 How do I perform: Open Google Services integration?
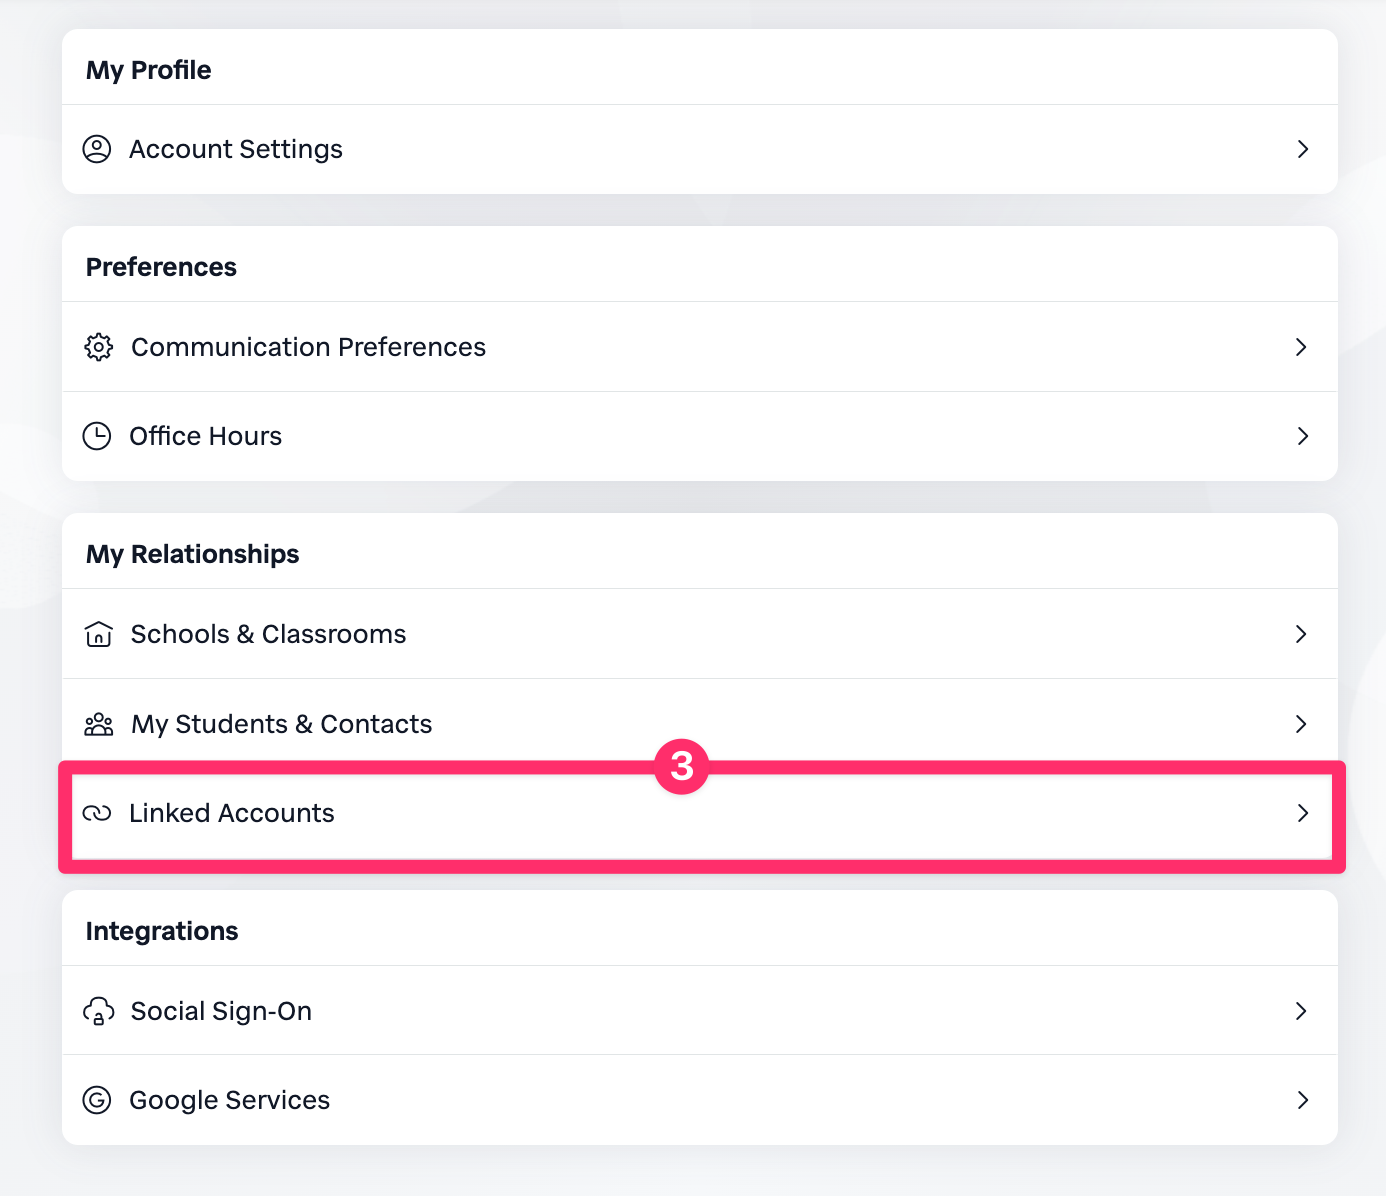pyautogui.click(x=700, y=1100)
